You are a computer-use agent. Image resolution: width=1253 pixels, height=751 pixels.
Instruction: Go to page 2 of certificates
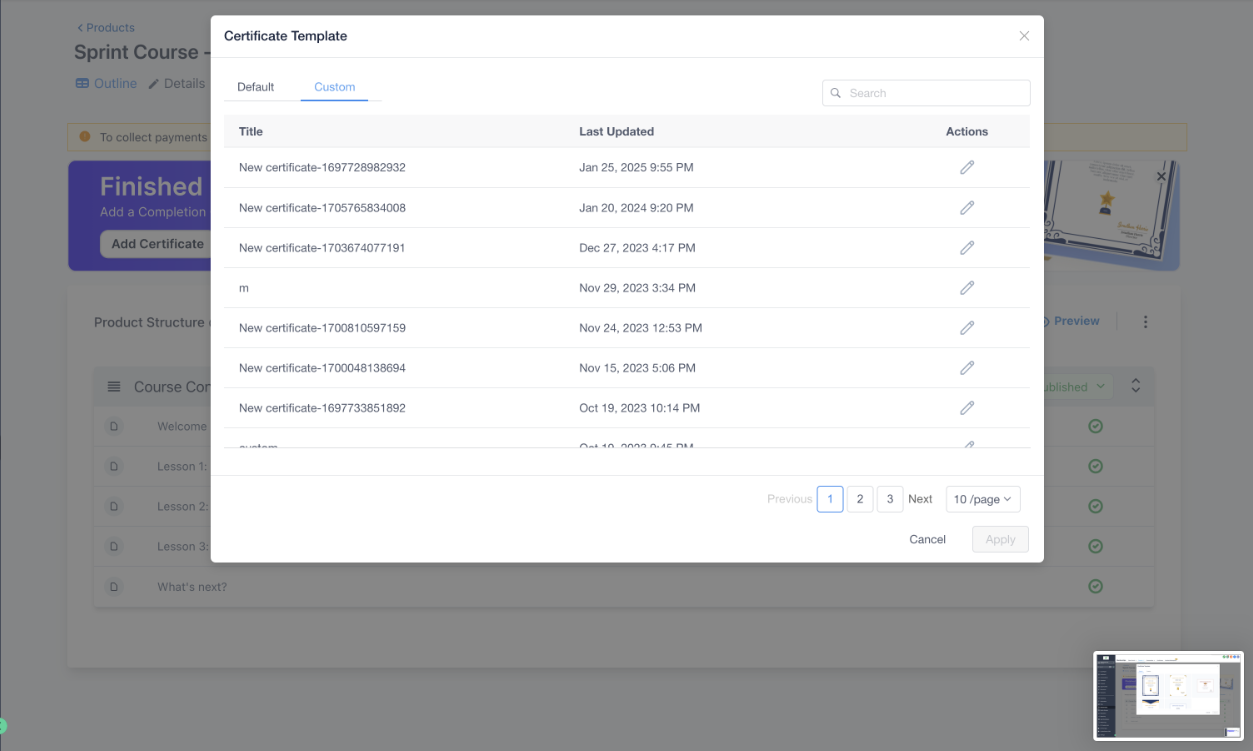859,499
